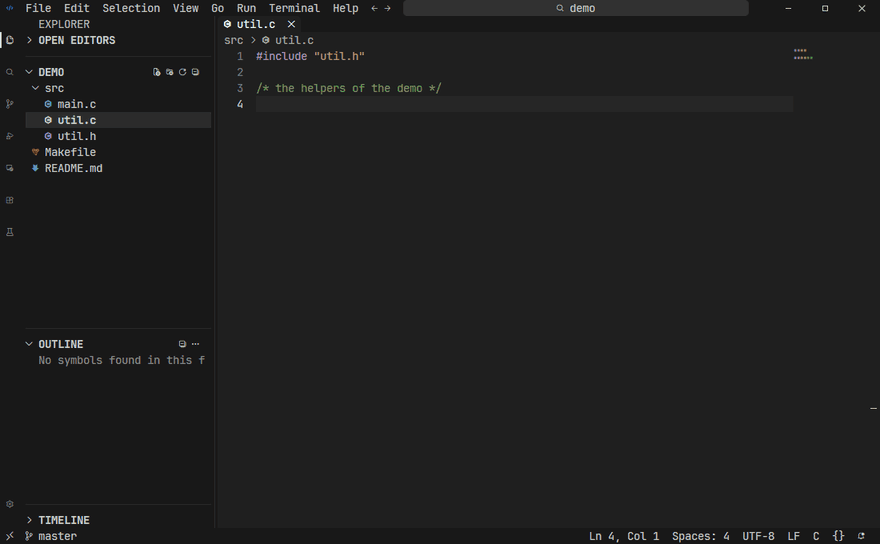Open the Help menu

coord(345,8)
